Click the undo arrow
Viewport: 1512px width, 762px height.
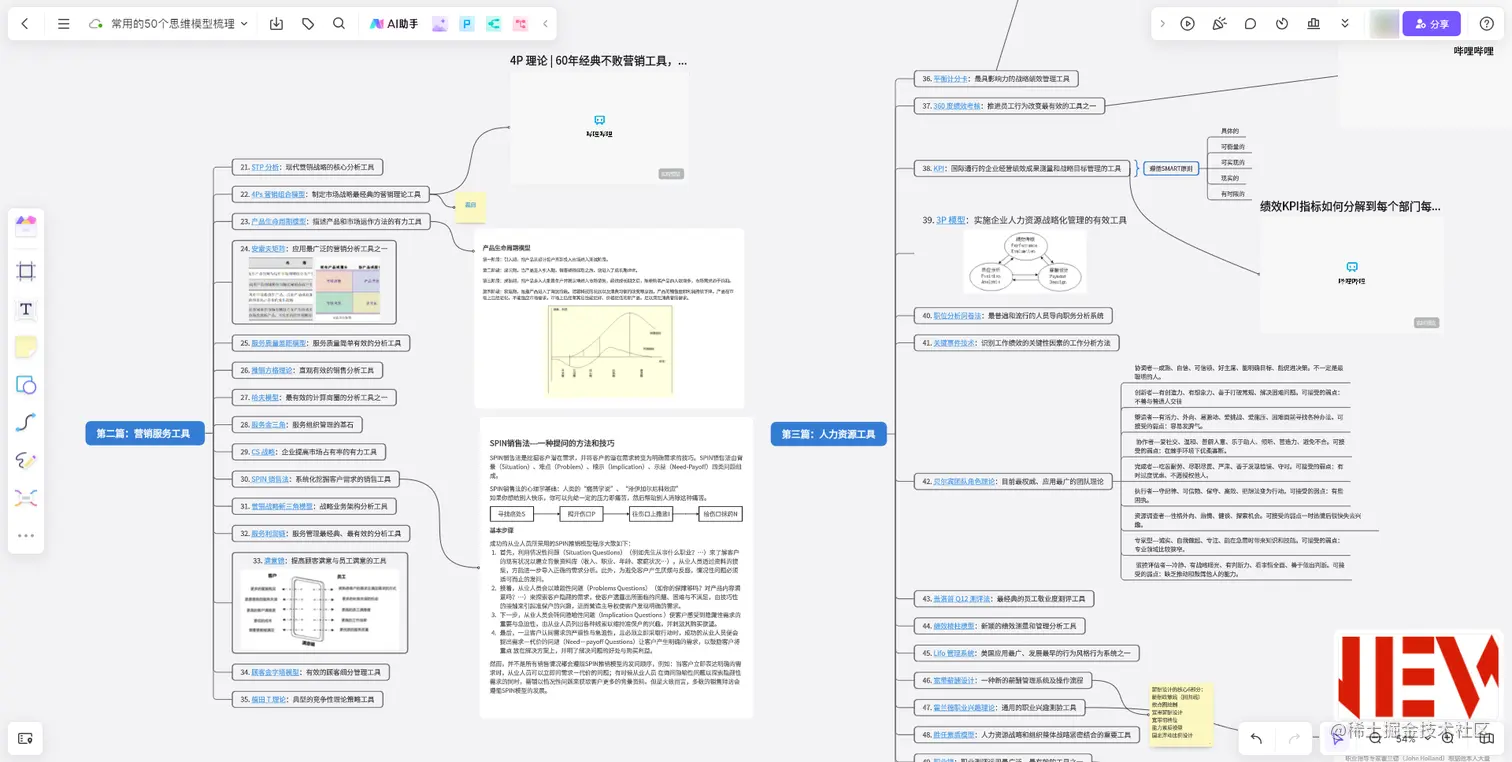tap(1256, 738)
